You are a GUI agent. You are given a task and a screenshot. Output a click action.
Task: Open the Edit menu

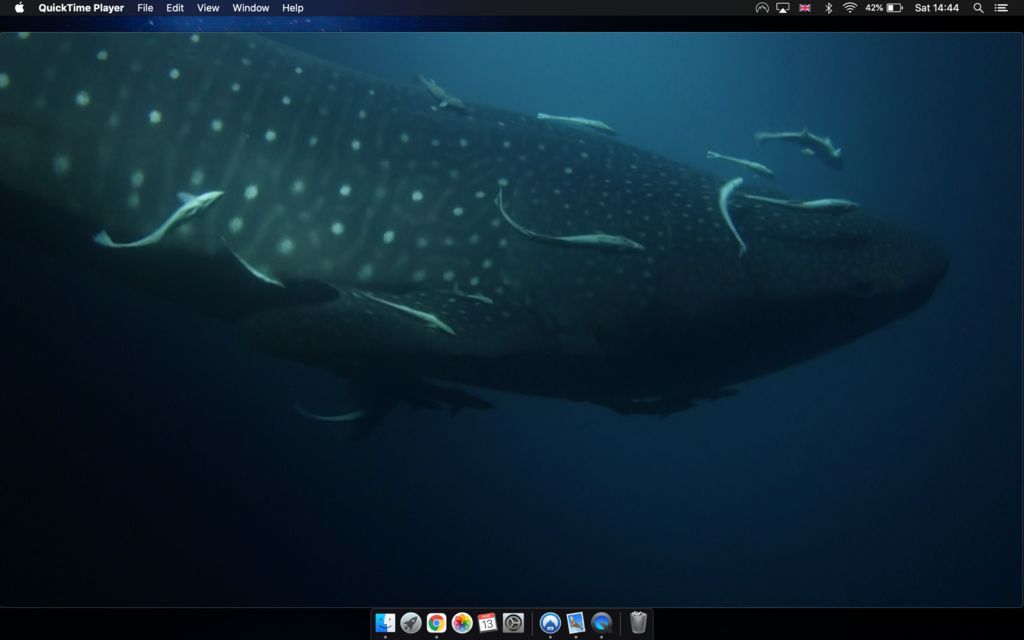click(x=175, y=8)
